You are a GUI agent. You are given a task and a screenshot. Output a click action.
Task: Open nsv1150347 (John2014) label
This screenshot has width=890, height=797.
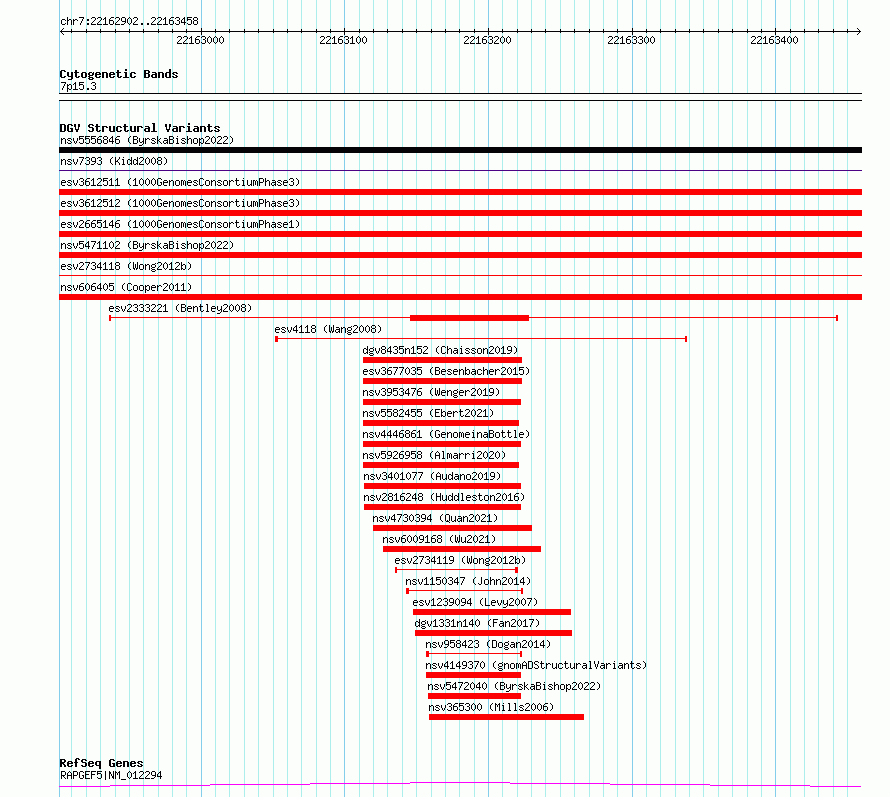[468, 581]
